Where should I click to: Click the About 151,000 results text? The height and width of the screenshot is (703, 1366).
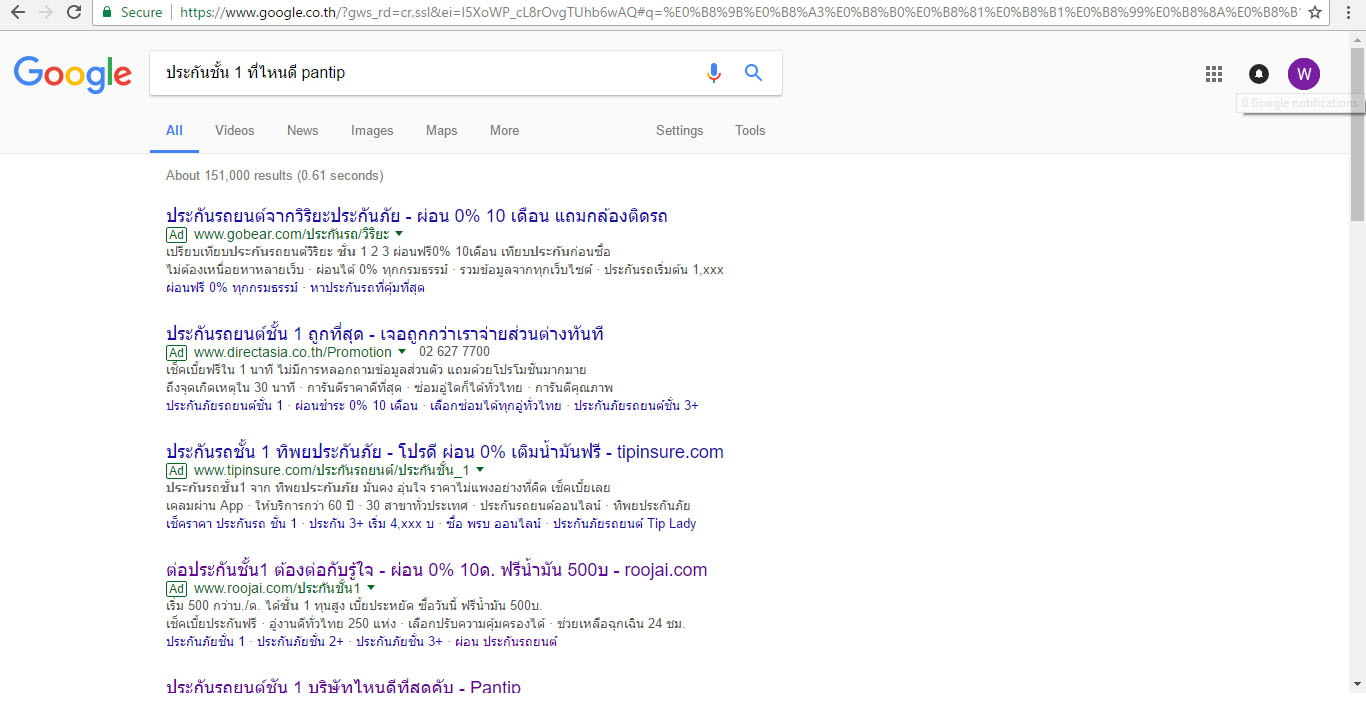pos(275,176)
